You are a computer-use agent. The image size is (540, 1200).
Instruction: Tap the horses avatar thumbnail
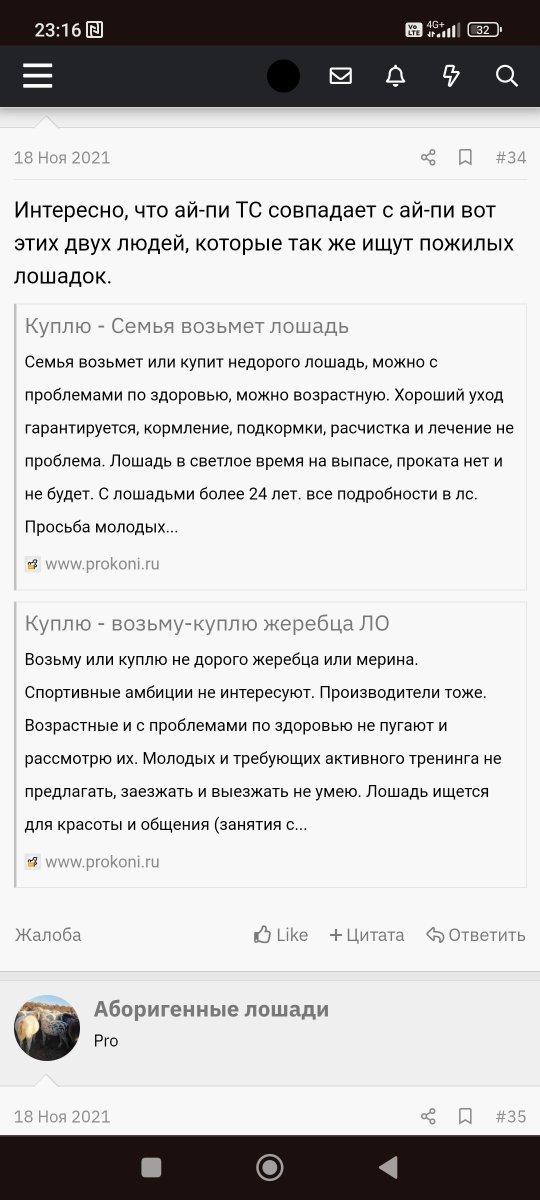[47, 1027]
